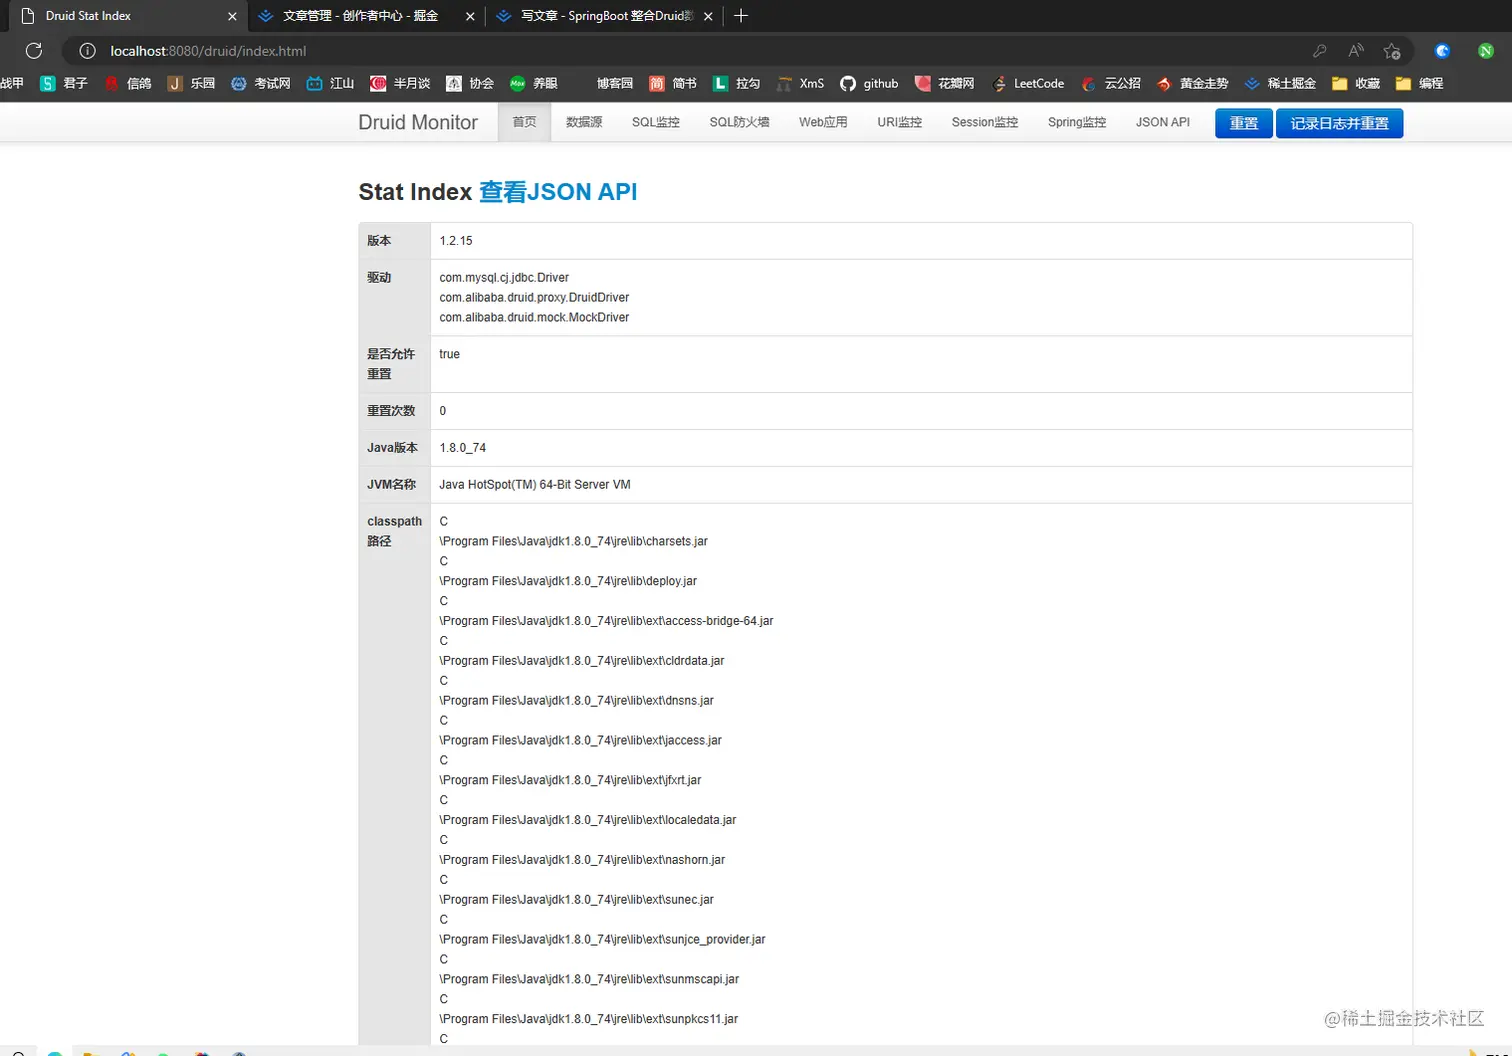The height and width of the screenshot is (1056, 1512).
Task: Open the 编程 bookmark folder
Action: [1420, 84]
